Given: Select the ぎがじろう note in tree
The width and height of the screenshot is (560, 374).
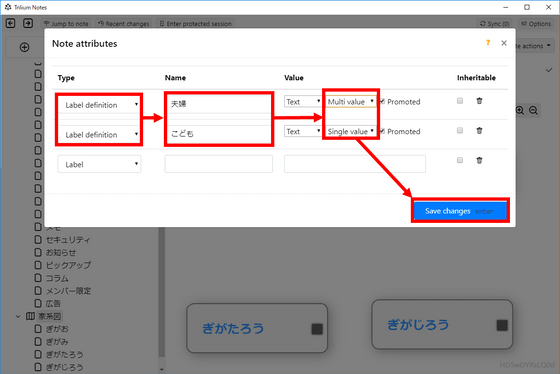Looking at the screenshot, I should point(64,367).
